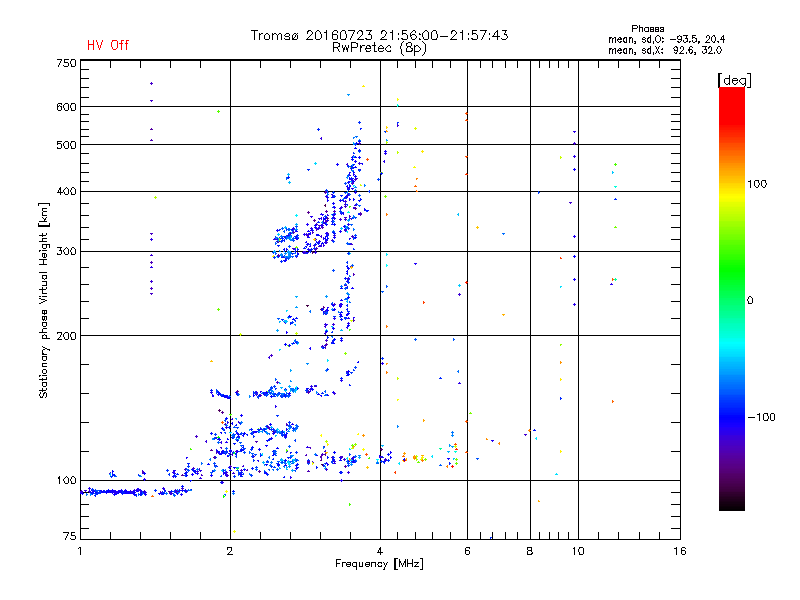Image resolution: width=800 pixels, height=600 pixels.
Task: Click the y-axis label "400"
Action: coord(66,191)
